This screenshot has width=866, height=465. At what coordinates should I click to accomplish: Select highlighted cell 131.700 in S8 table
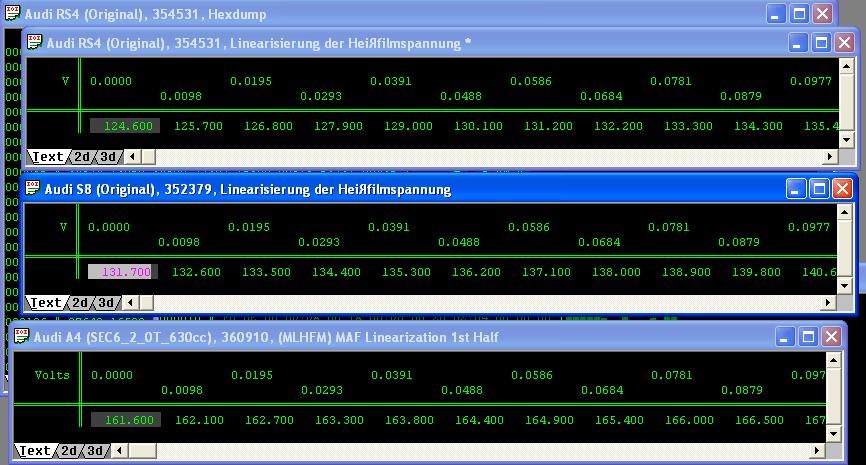click(123, 272)
